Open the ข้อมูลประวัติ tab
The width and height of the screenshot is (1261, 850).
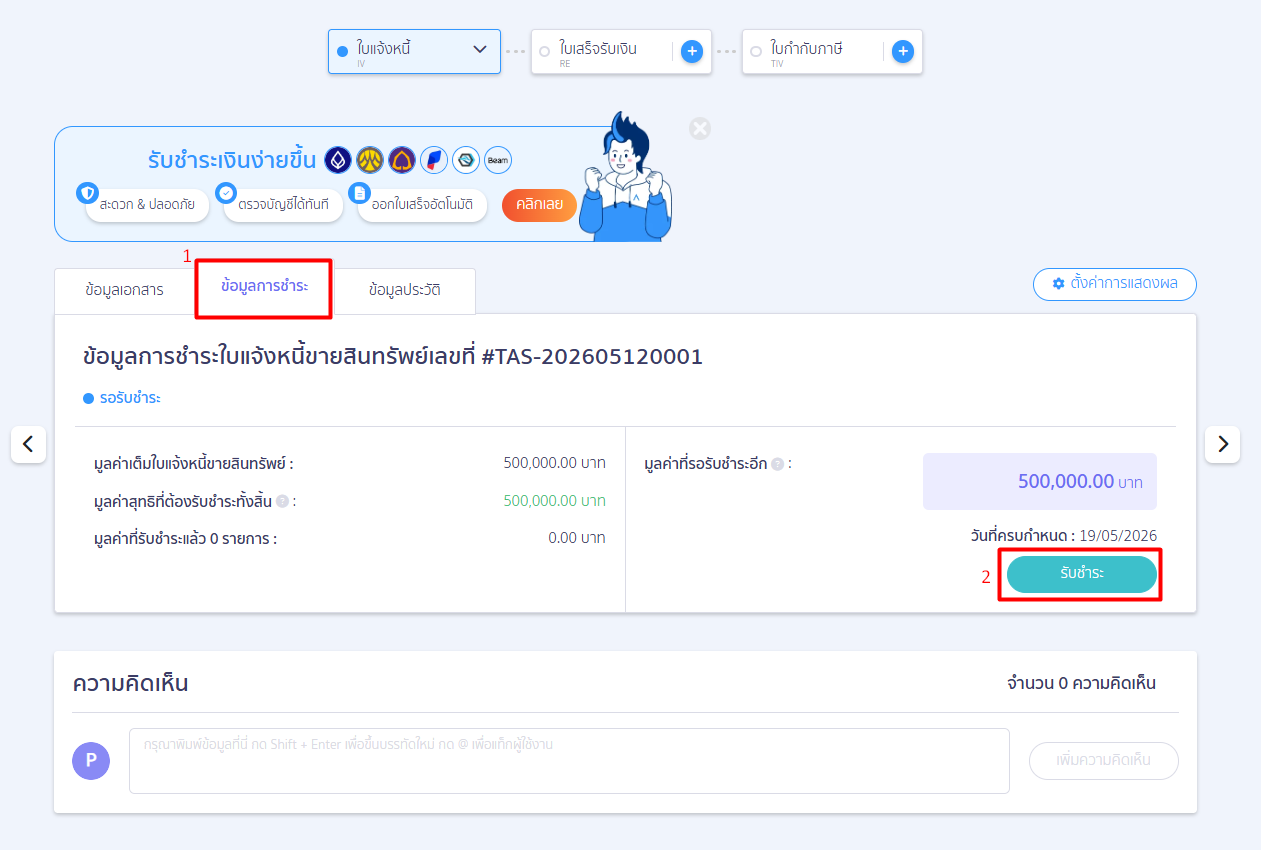pos(405,291)
